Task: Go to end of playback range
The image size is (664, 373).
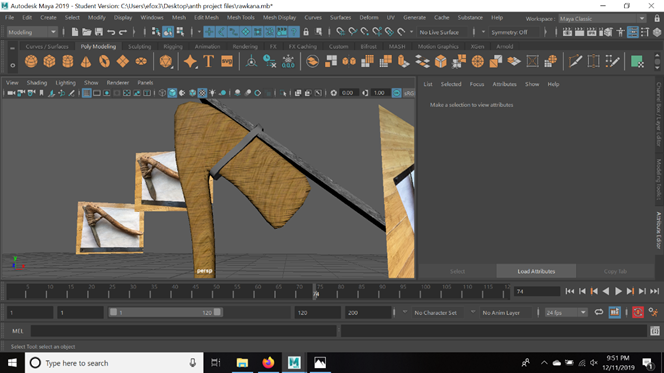Action: pyautogui.click(x=655, y=291)
